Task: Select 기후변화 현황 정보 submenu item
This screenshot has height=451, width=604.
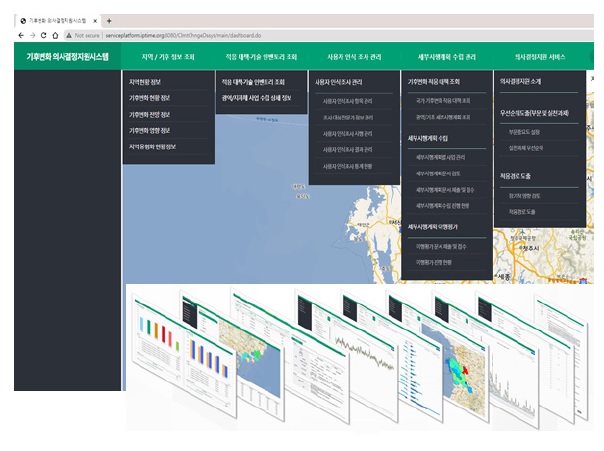Action: [149, 98]
